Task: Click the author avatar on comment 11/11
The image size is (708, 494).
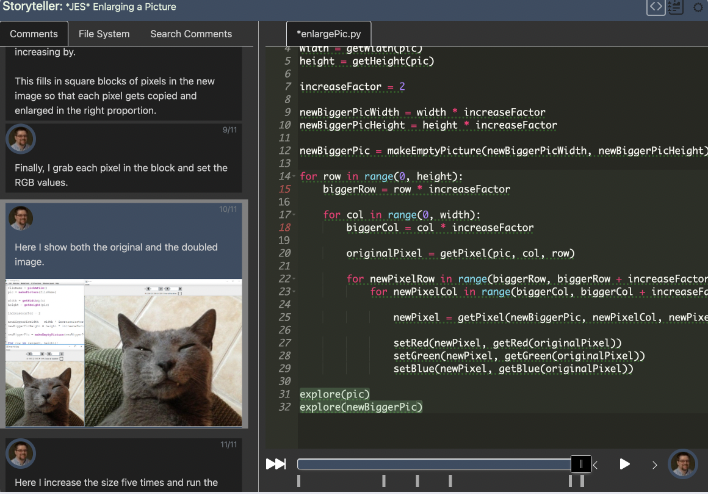Action: [21, 453]
